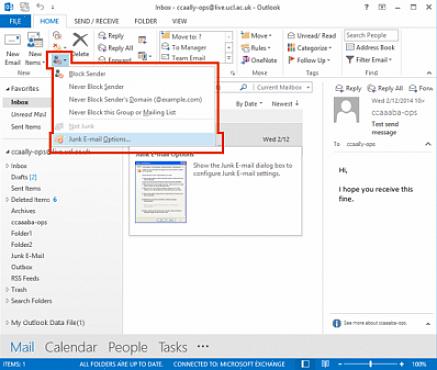Select Move to: ? quick step
437x370 pixels.
tap(192, 36)
